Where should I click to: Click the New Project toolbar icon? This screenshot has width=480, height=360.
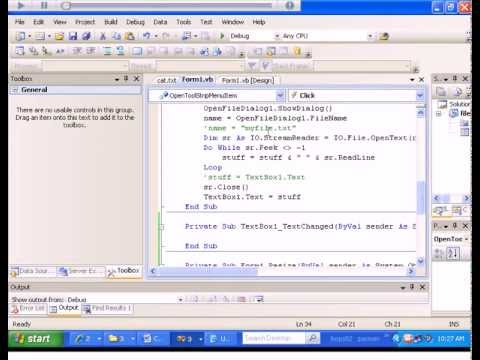(x=20, y=36)
